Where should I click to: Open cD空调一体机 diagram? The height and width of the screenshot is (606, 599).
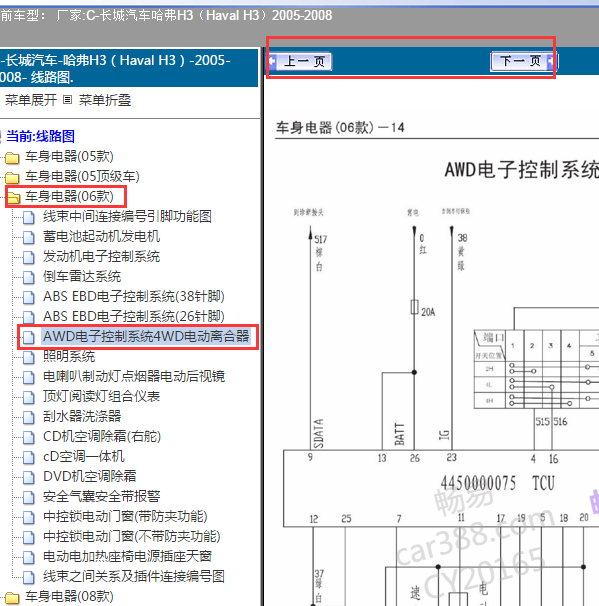[x=83, y=456]
